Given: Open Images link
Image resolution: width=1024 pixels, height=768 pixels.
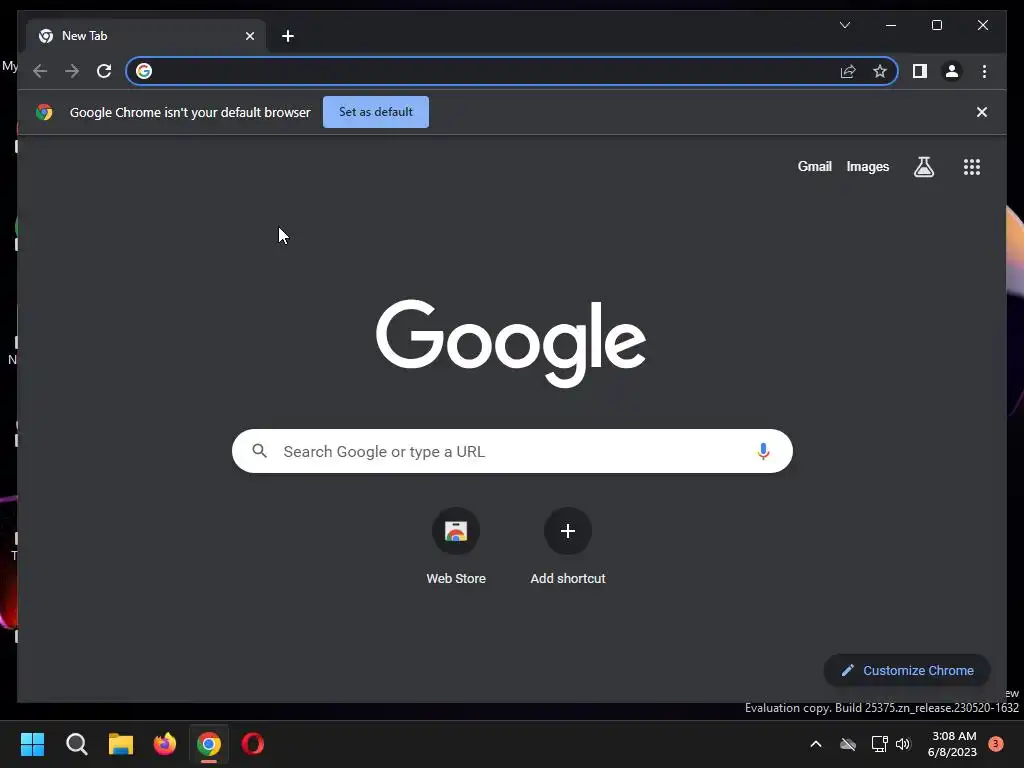Looking at the screenshot, I should [x=867, y=167].
